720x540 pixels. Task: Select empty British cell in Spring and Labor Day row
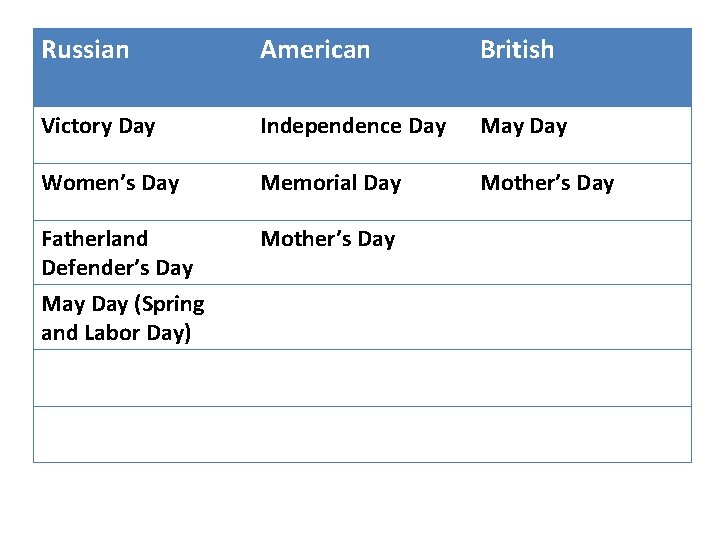pos(580,317)
